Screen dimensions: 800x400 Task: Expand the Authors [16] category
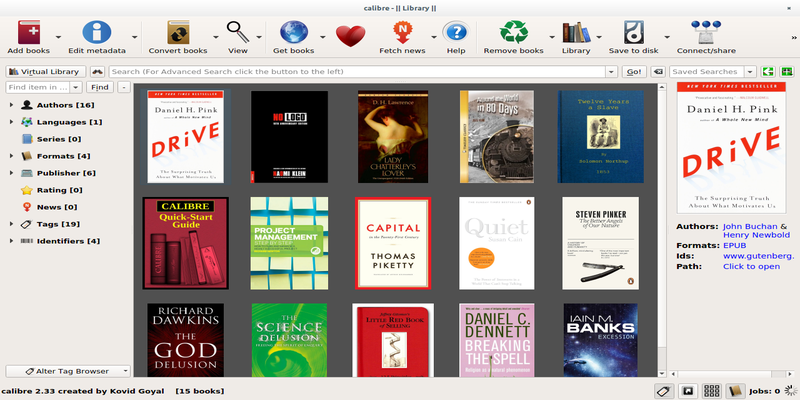click(x=11, y=105)
